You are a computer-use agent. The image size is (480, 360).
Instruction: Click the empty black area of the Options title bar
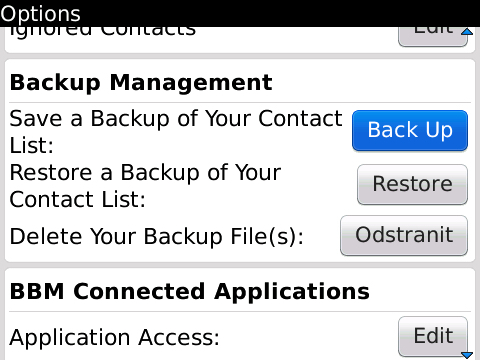point(280,13)
